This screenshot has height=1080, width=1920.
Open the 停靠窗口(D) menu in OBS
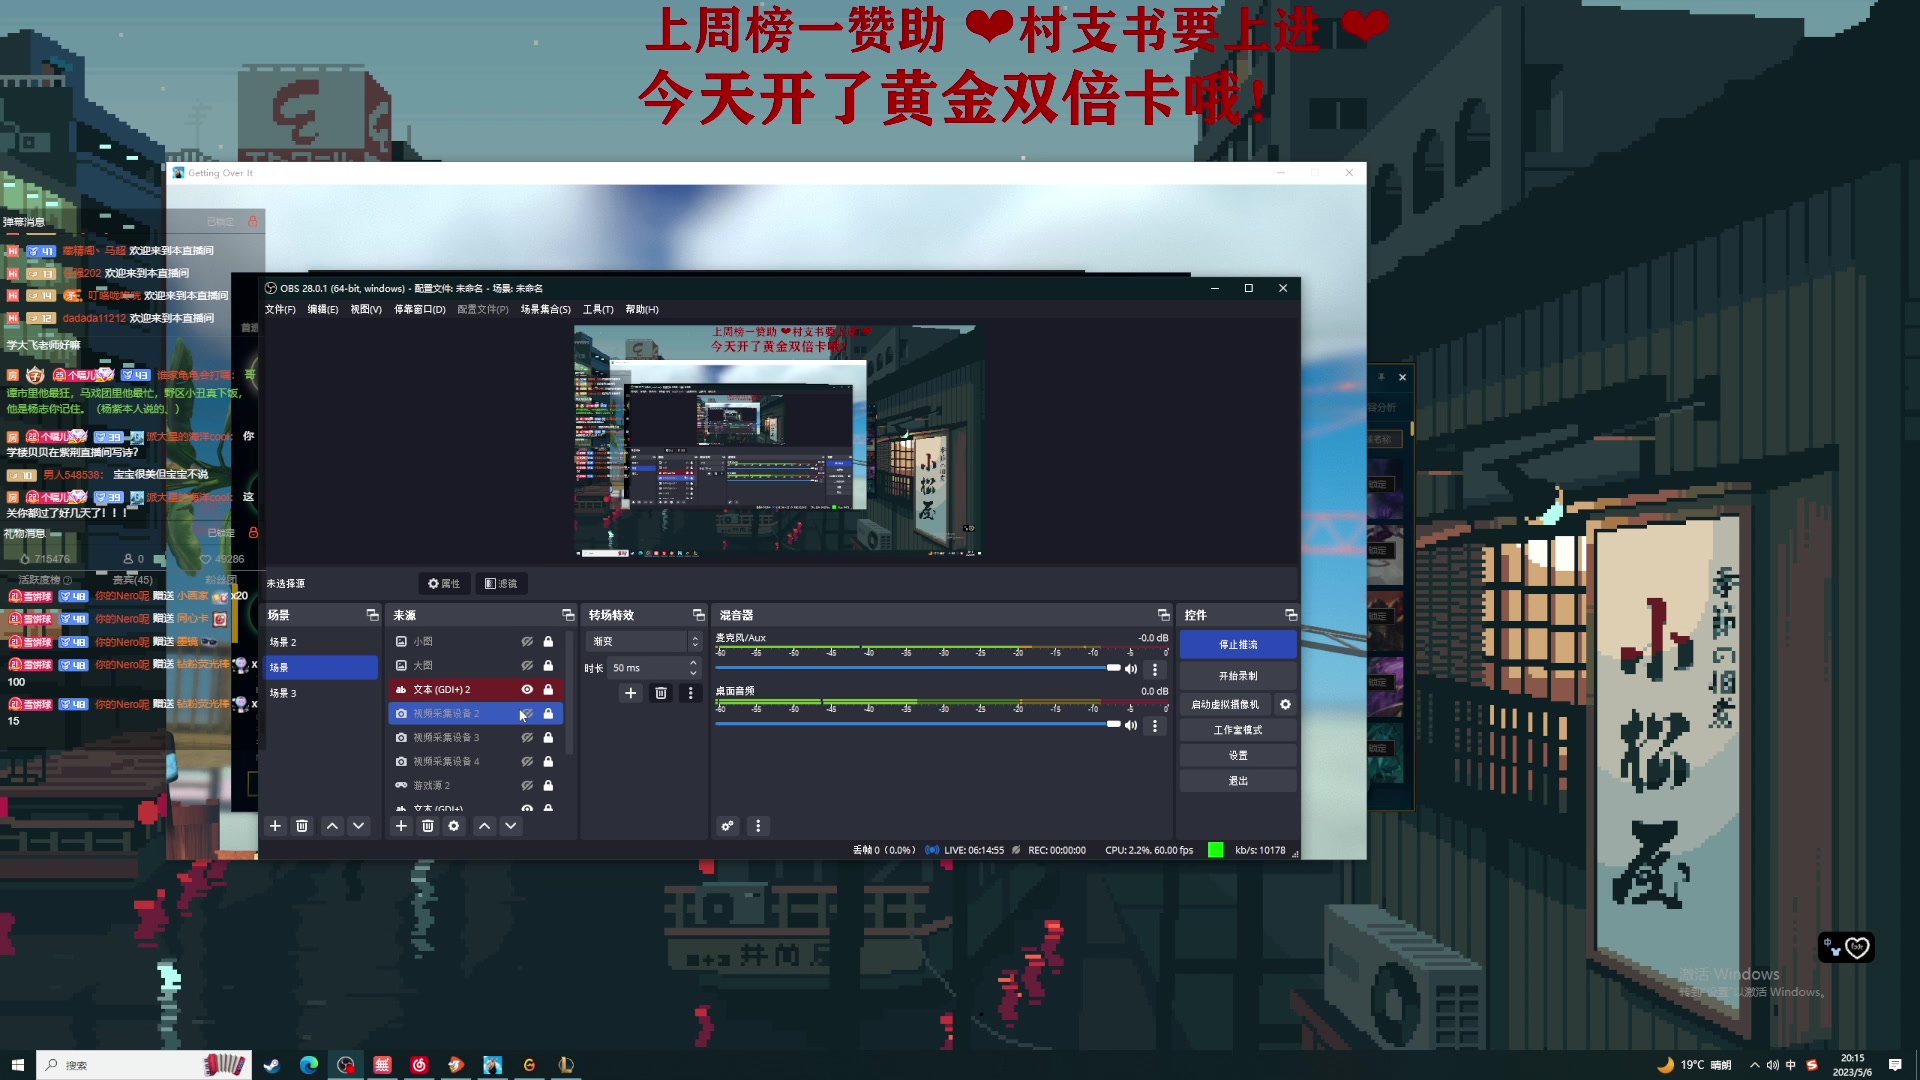click(x=420, y=310)
